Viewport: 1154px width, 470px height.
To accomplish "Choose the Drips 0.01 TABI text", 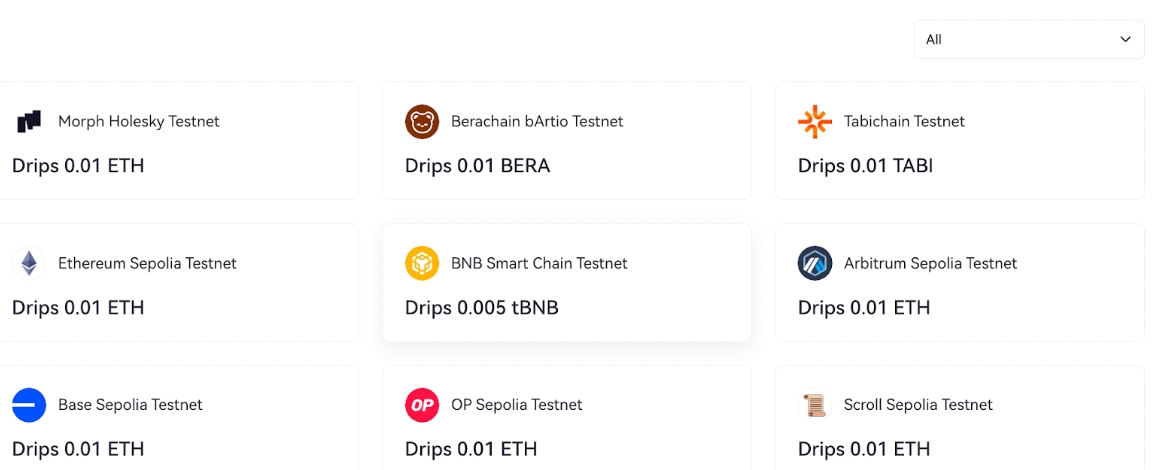I will (x=865, y=166).
